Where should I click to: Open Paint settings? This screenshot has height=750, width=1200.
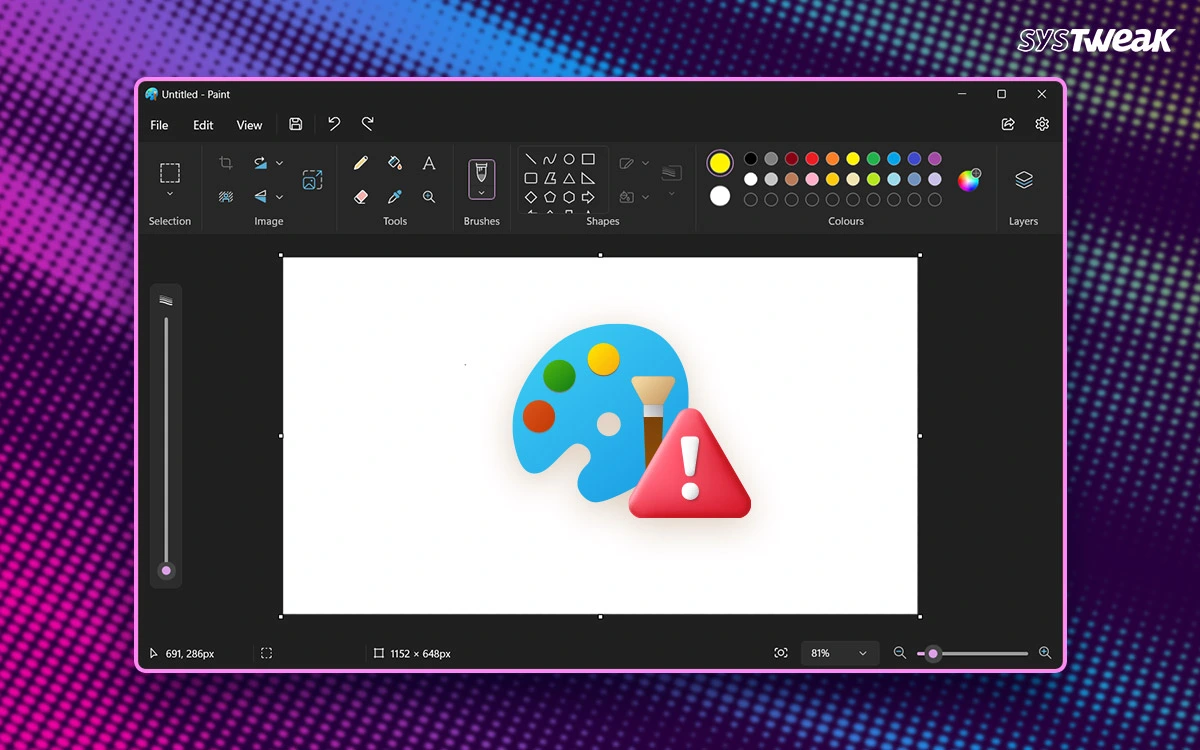click(1042, 123)
